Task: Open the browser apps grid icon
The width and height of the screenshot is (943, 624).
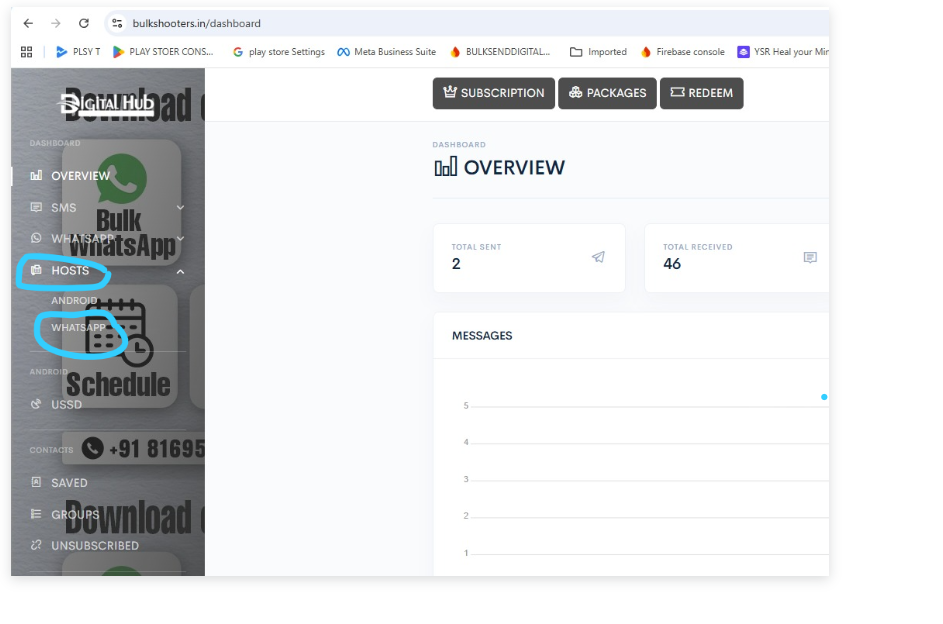Action: (27, 52)
